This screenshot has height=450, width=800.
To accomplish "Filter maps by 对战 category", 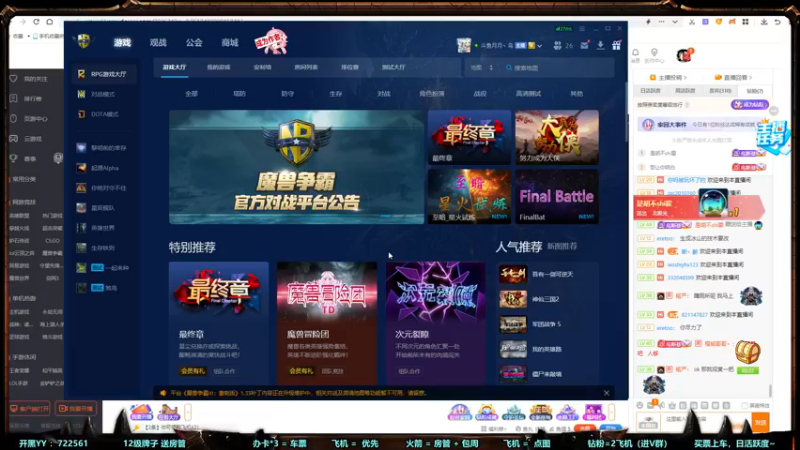I will click(384, 94).
